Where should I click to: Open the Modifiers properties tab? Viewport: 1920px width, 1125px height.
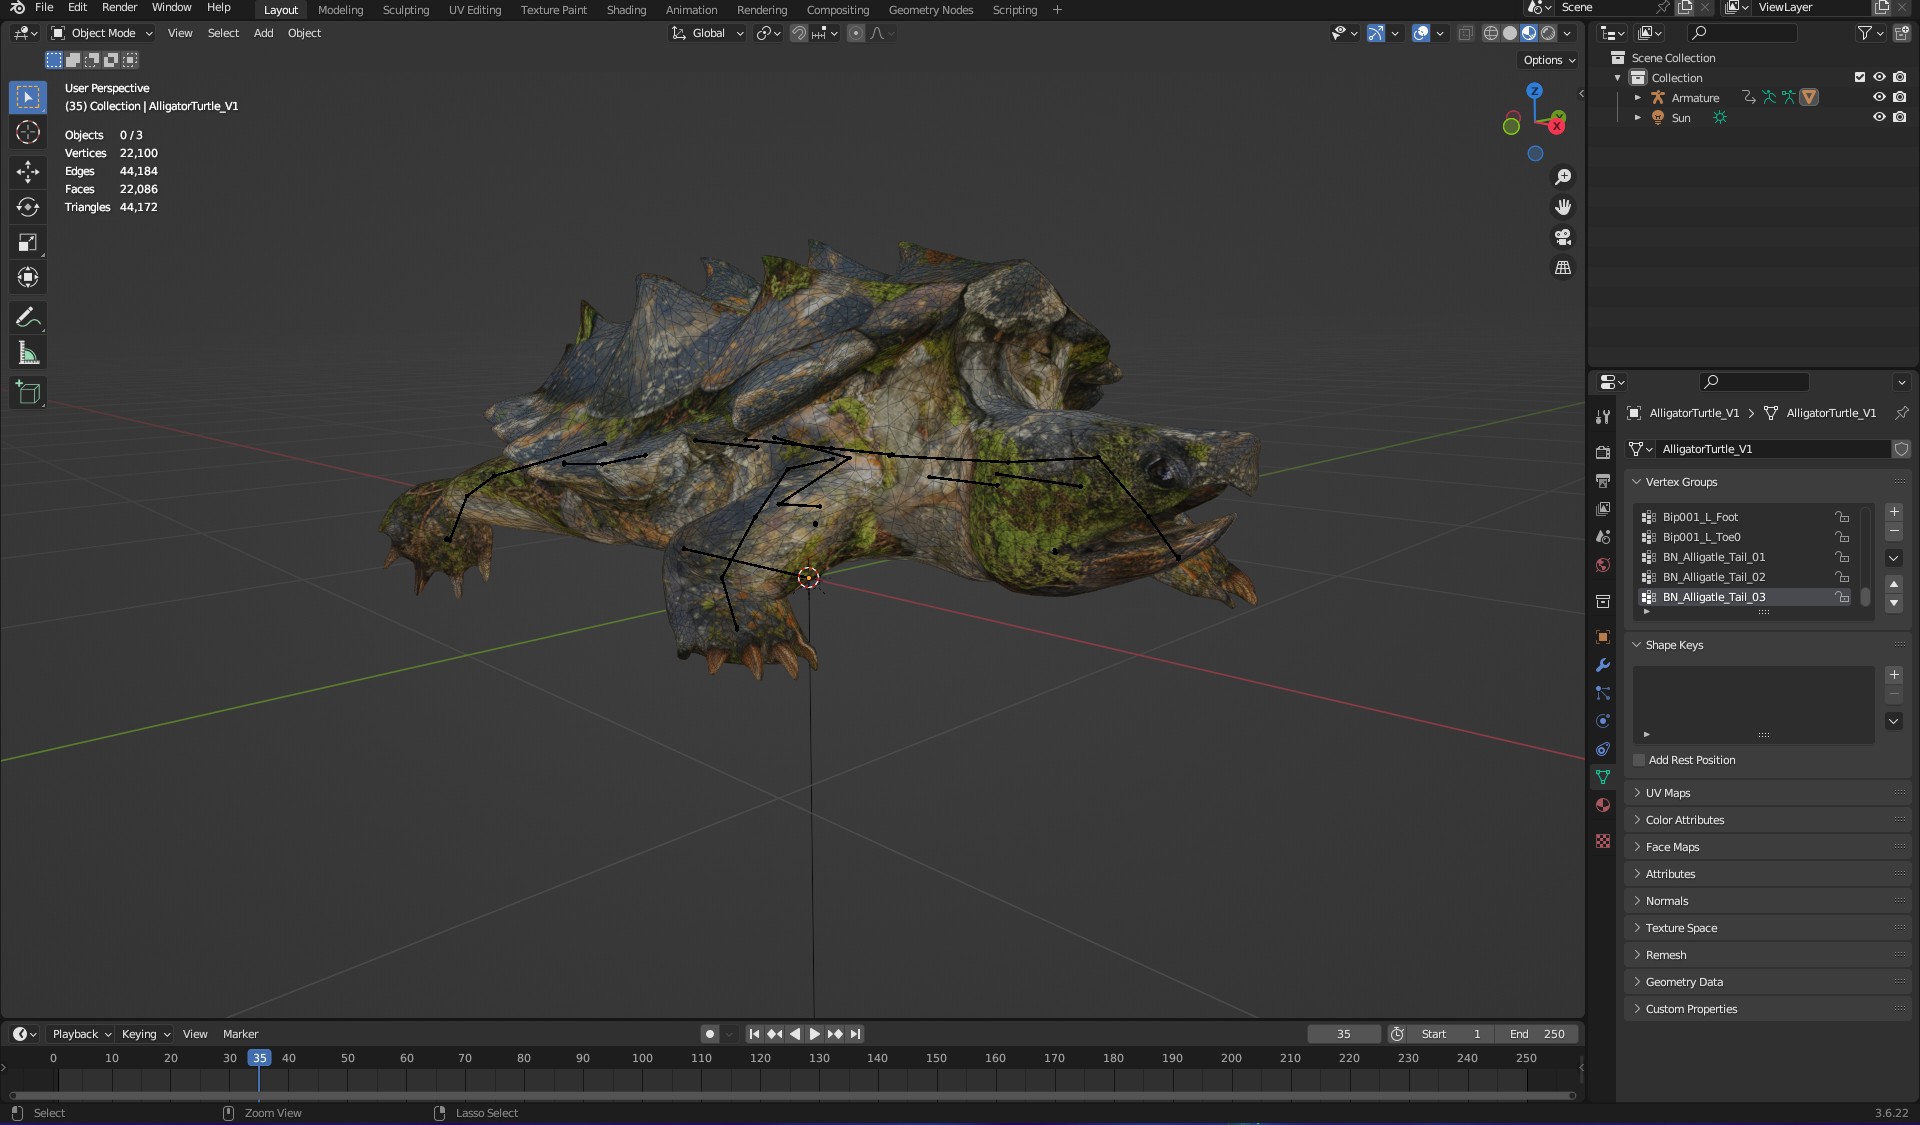point(1603,665)
